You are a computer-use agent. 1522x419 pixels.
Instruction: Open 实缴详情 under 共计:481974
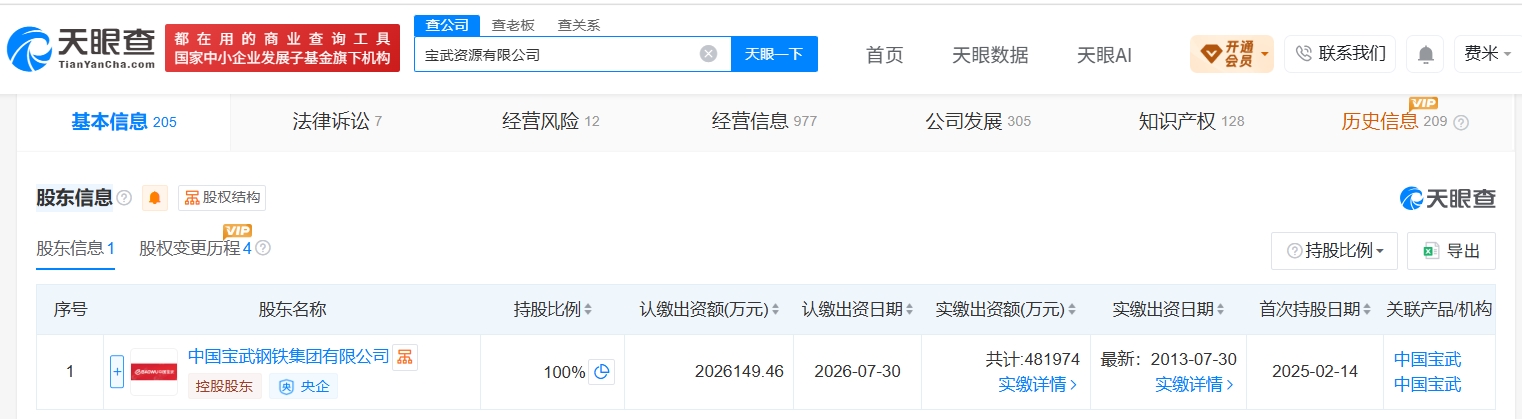(x=1038, y=384)
